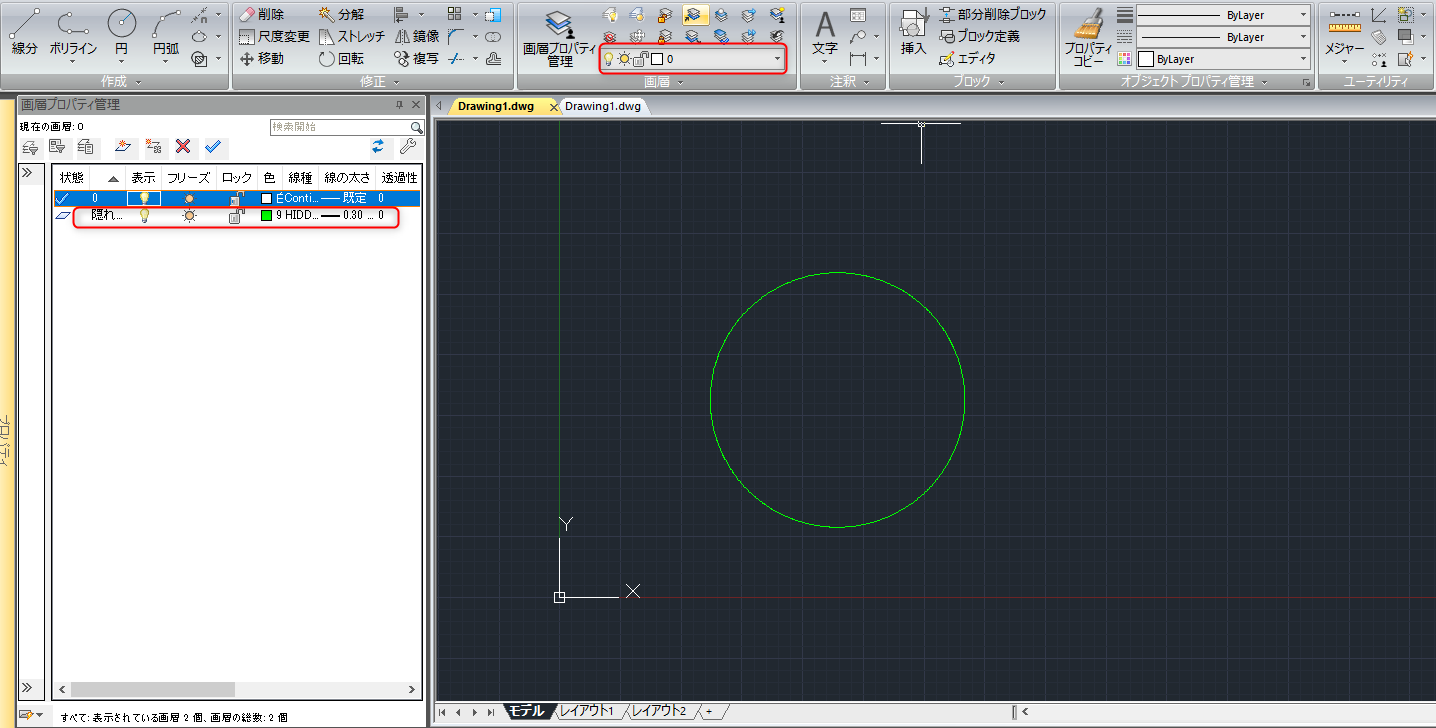Add a new layout with + tab
1436x728 pixels.
pos(709,711)
